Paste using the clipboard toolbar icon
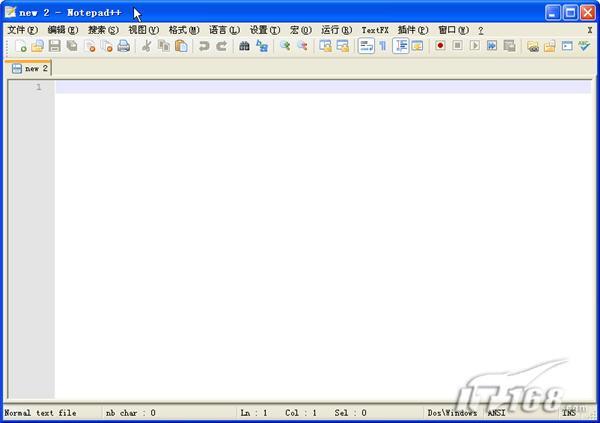This screenshot has width=600, height=423. 181,46
